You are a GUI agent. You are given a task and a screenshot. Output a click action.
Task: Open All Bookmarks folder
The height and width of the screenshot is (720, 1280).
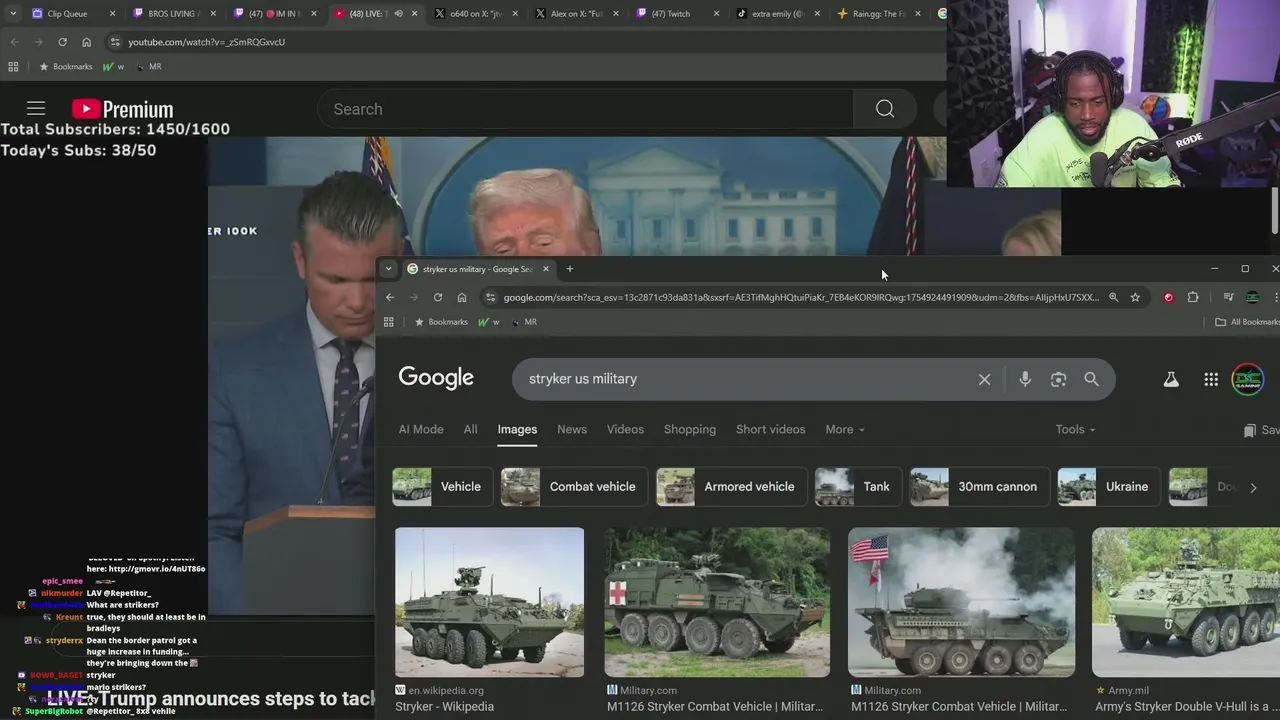click(x=1246, y=322)
